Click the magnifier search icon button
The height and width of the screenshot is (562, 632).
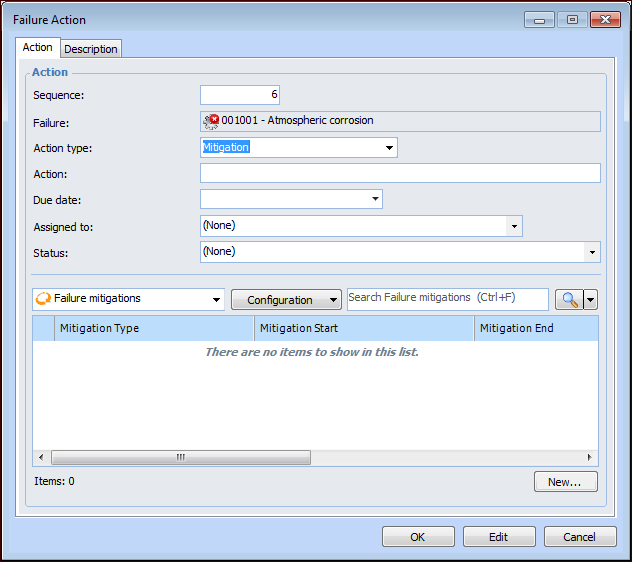(x=569, y=300)
